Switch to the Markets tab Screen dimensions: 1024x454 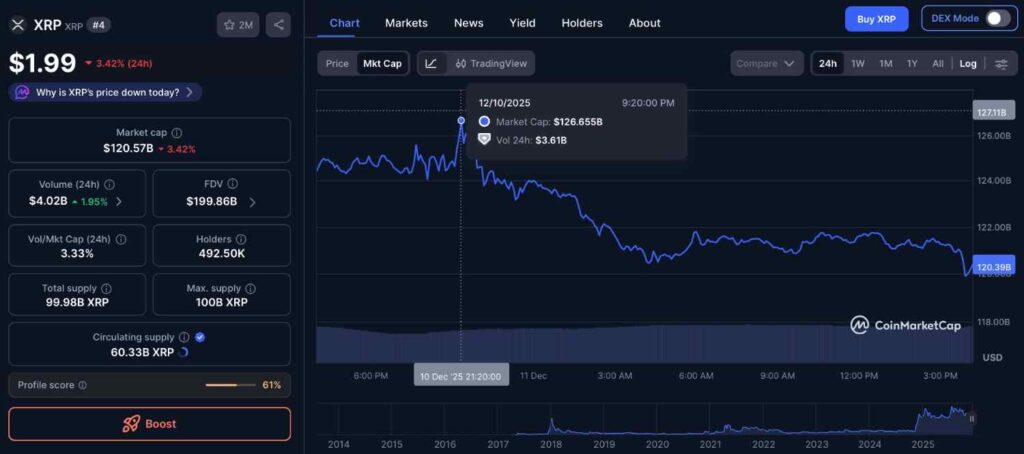pos(406,23)
